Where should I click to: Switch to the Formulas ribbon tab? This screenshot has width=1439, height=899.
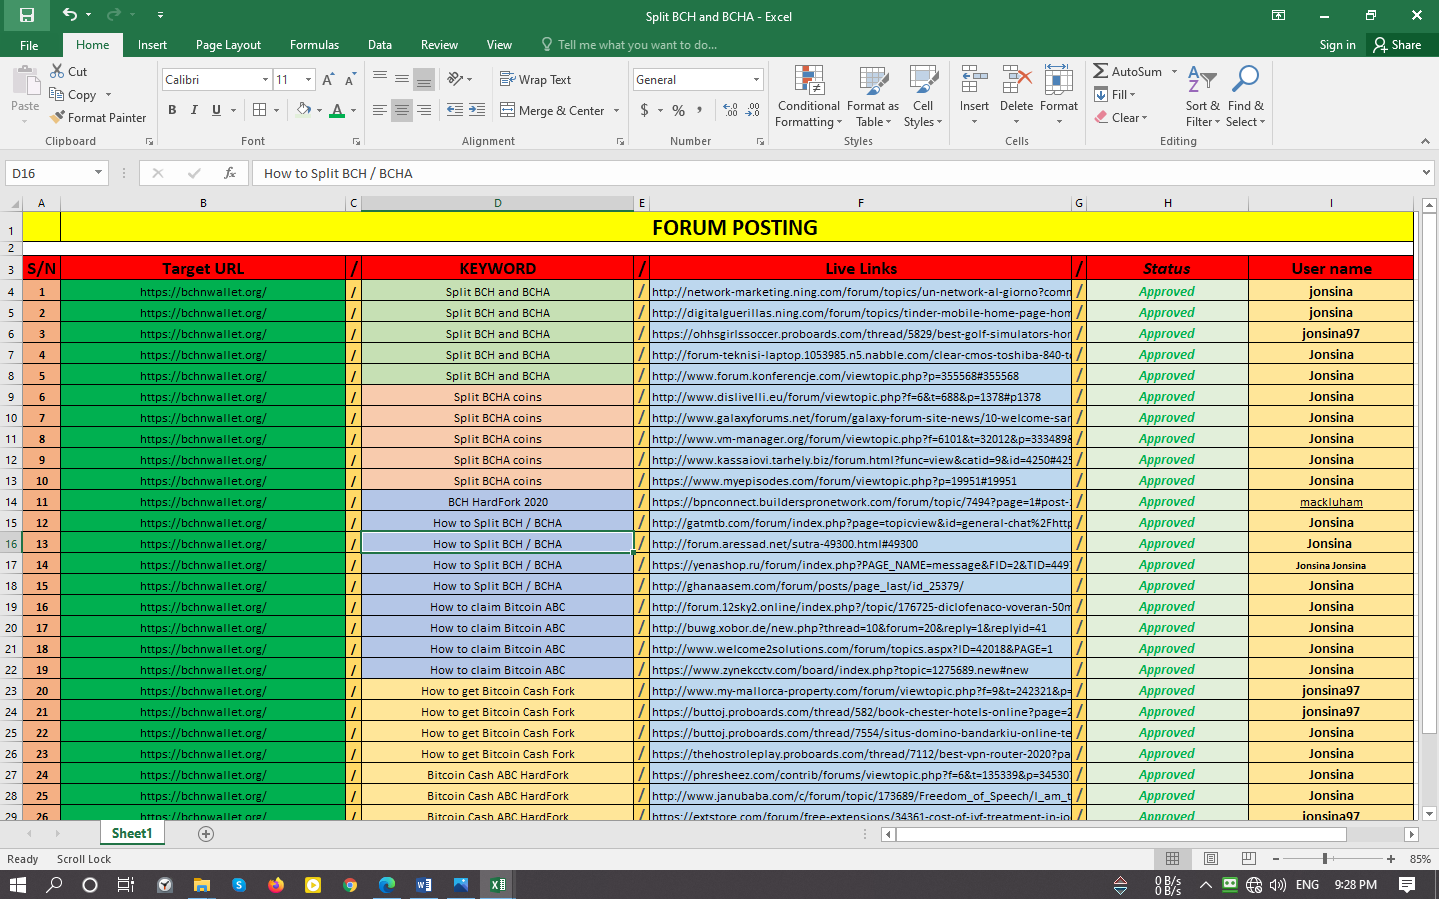pos(314,44)
